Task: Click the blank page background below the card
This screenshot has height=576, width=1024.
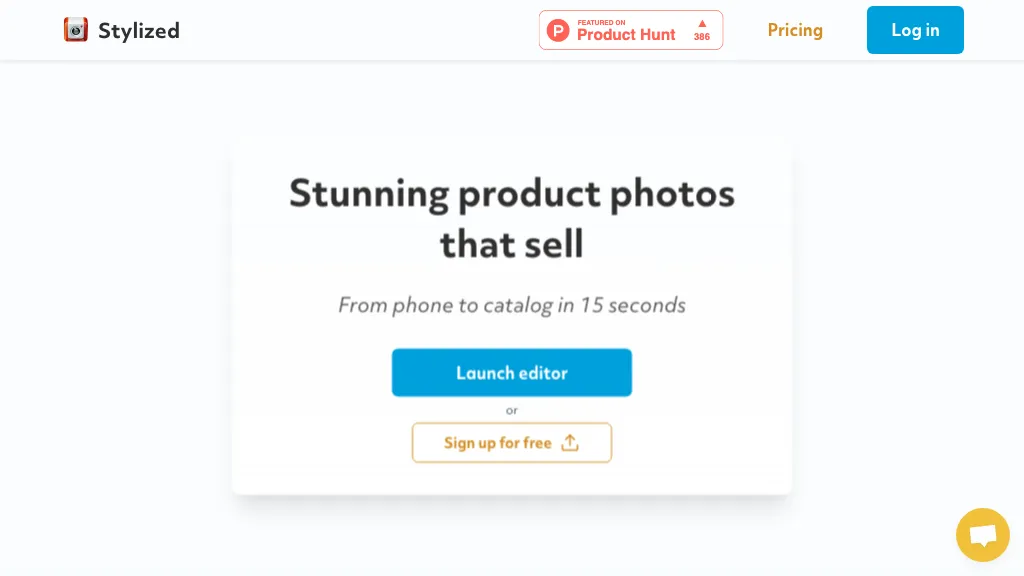Action: point(512,540)
